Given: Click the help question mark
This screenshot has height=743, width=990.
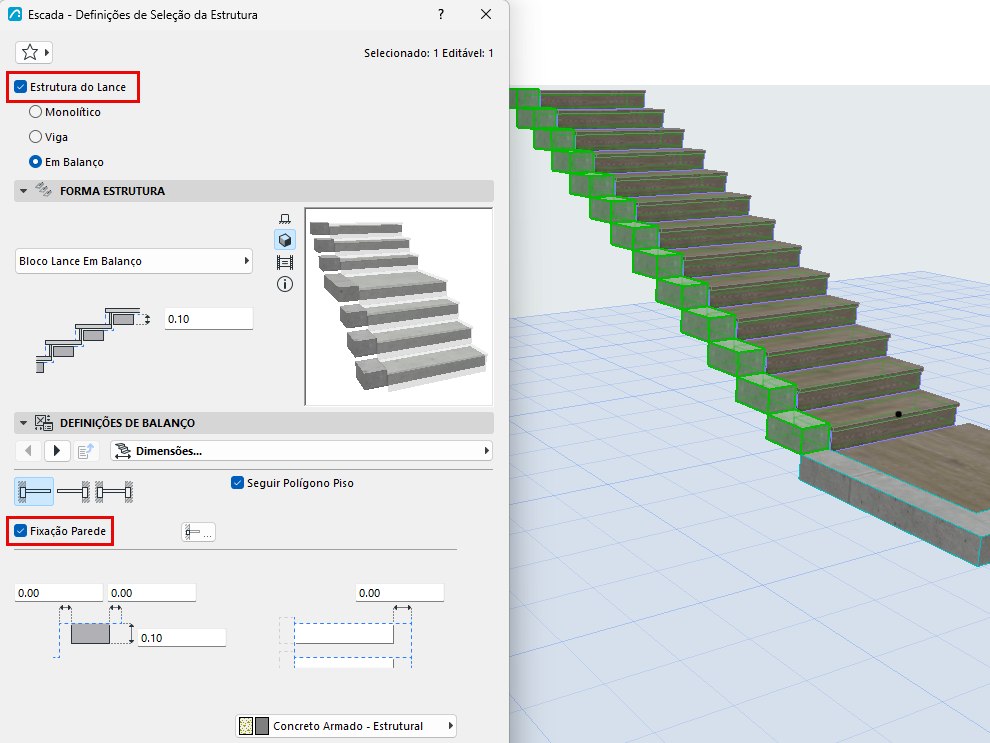Looking at the screenshot, I should point(441,14).
